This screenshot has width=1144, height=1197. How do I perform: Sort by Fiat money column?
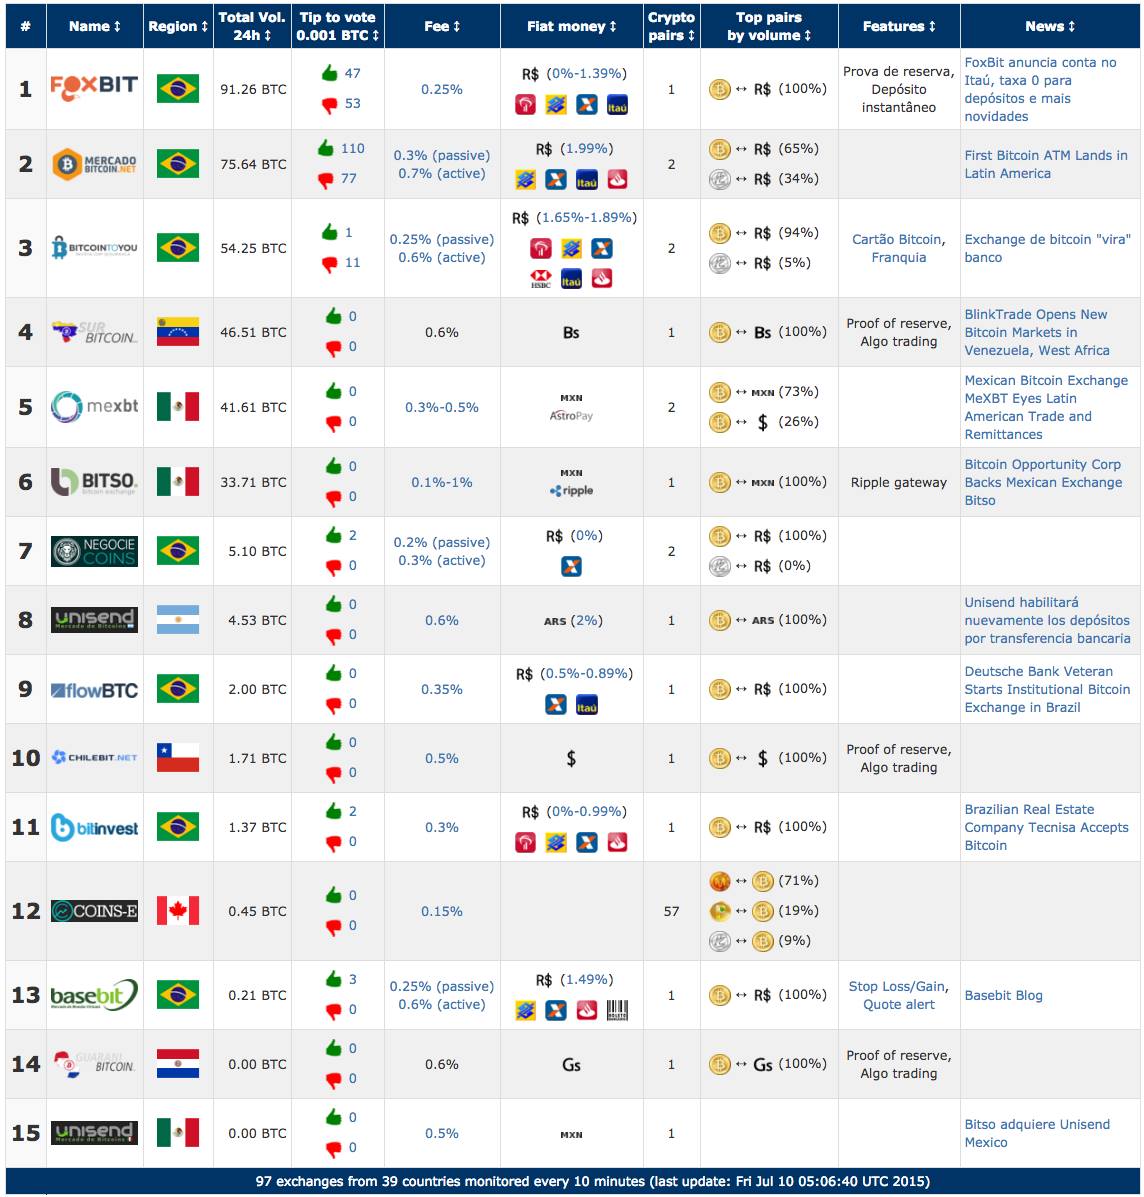(x=572, y=26)
